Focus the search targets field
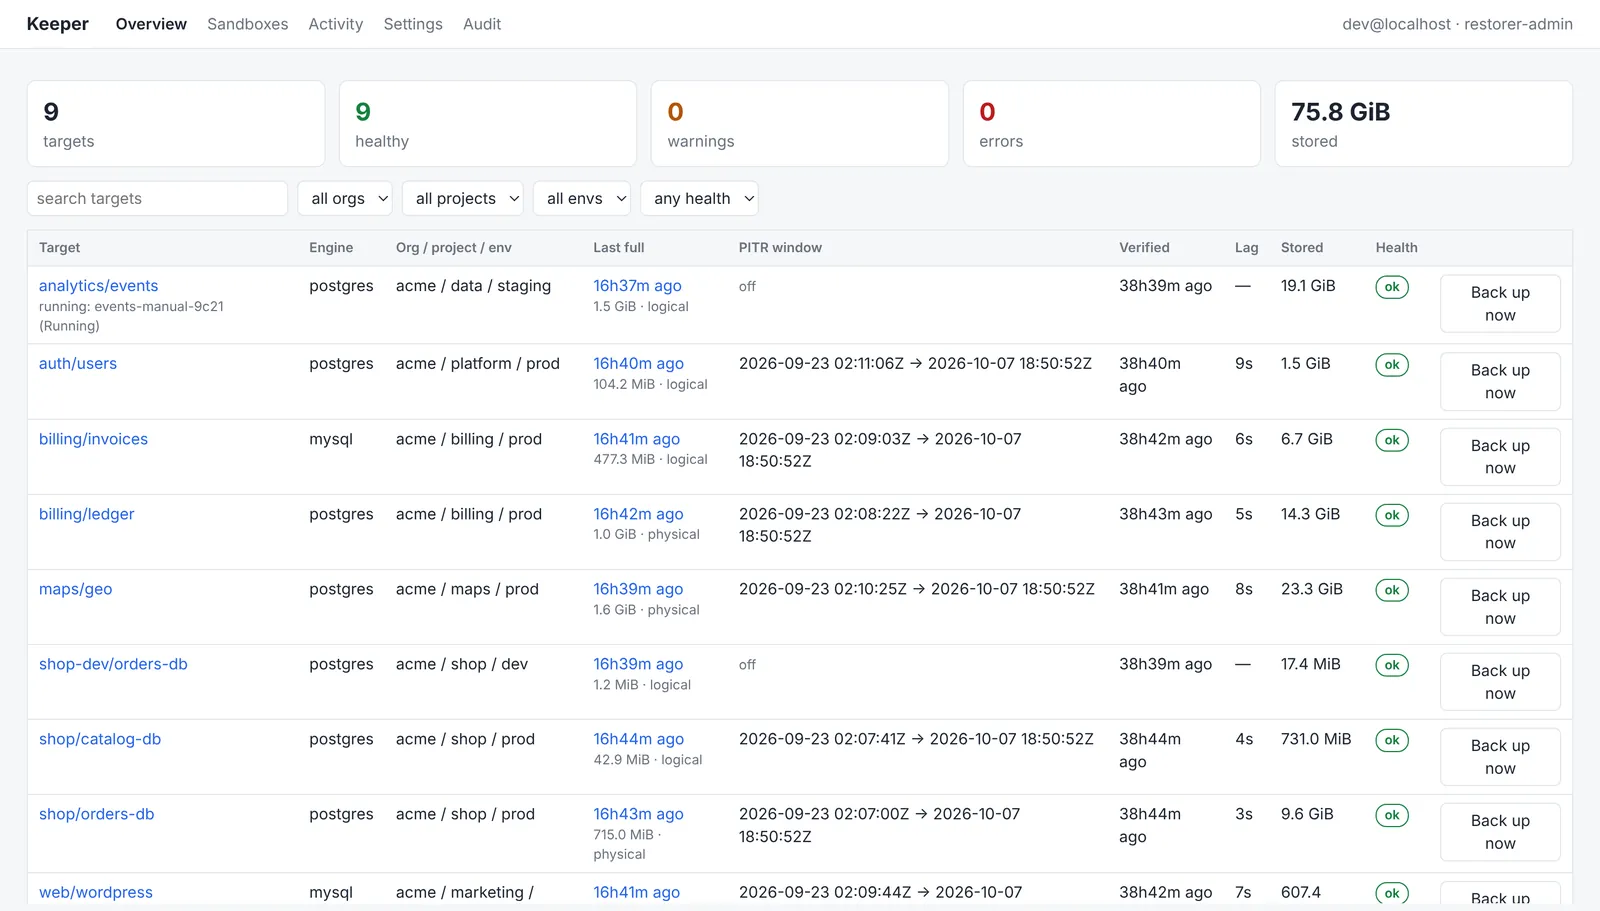The height and width of the screenshot is (911, 1600). (x=157, y=198)
